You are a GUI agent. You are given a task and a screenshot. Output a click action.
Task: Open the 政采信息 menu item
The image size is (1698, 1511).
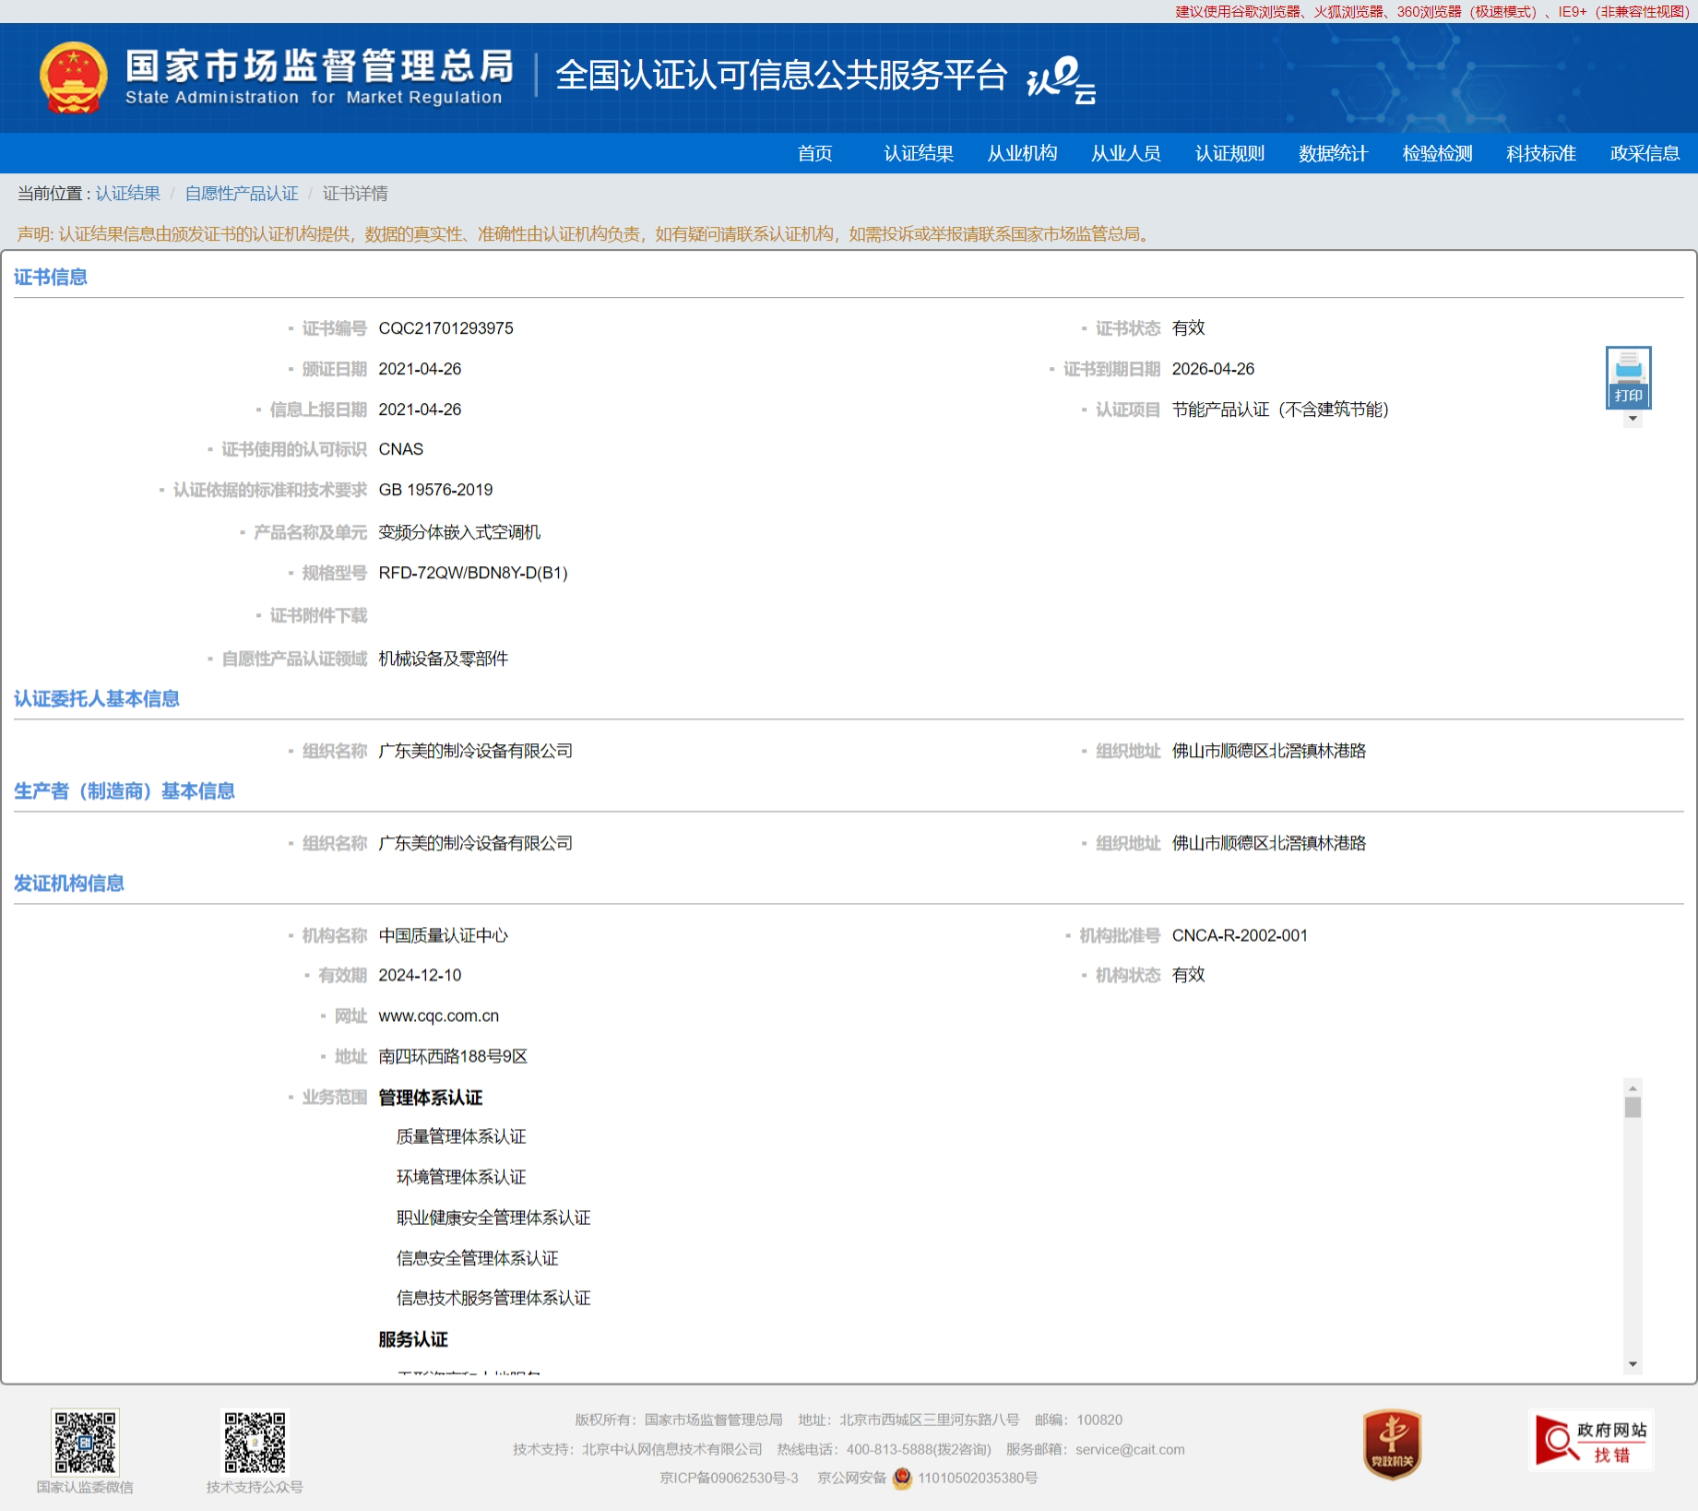click(1645, 153)
